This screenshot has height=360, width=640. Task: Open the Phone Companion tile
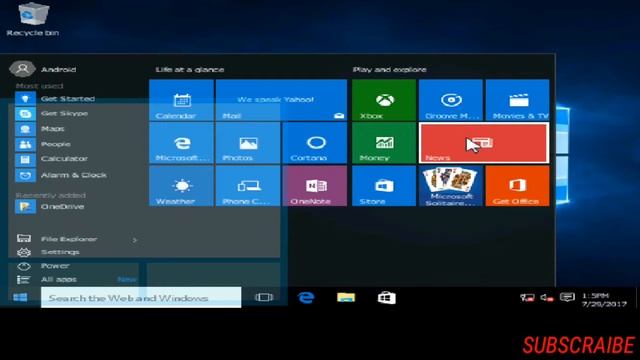(248, 186)
